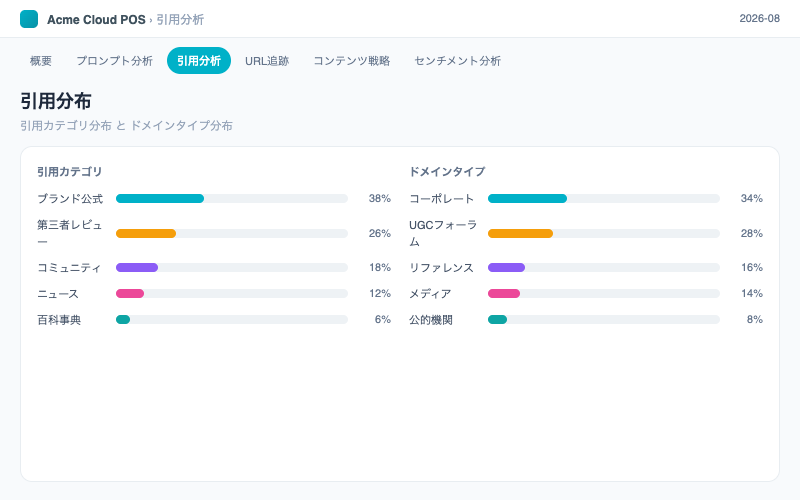Click the teal Acme Cloud POS logo icon

[x=29, y=19]
